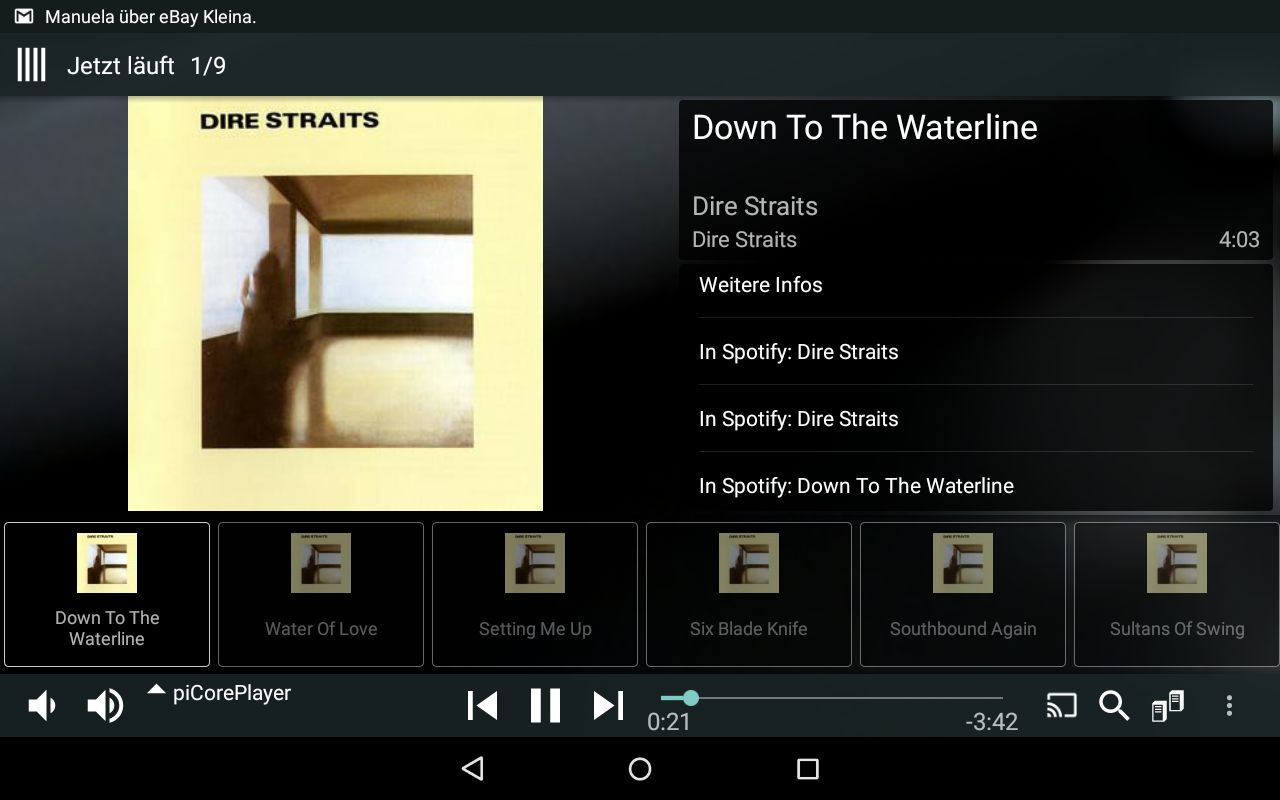Viewport: 1280px width, 800px height.
Task: Open the Cast device icon
Action: 1062,706
